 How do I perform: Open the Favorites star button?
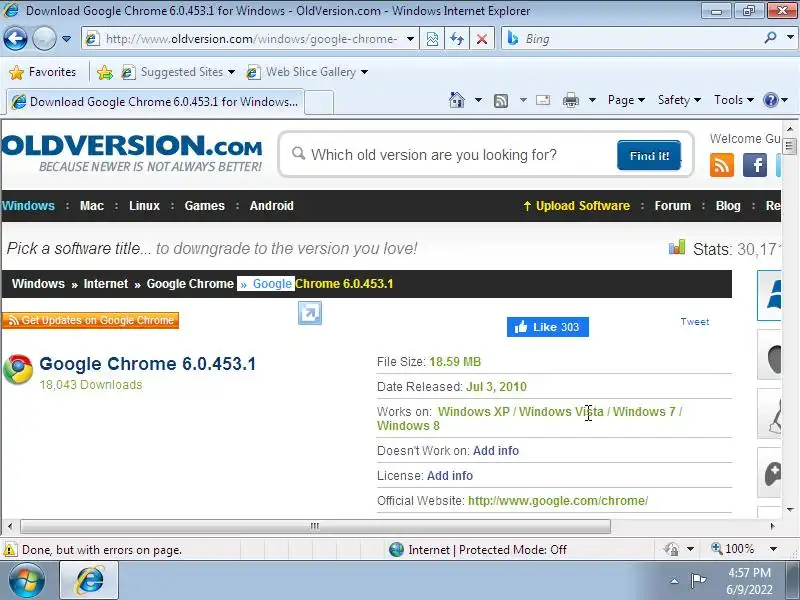point(43,72)
